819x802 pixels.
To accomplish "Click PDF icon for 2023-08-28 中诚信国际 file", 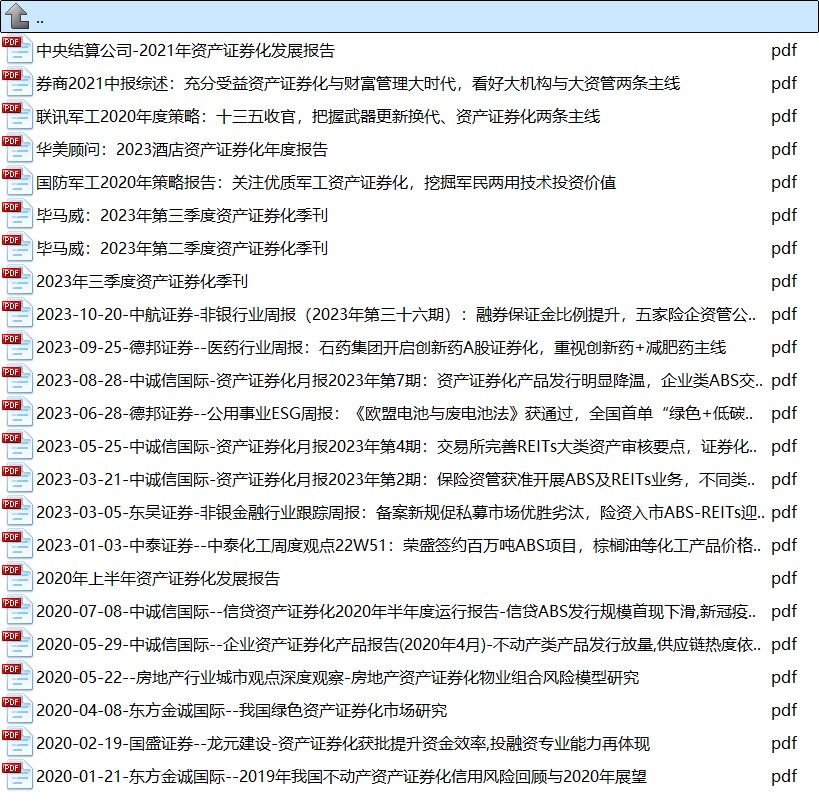I will pyautogui.click(x=17, y=380).
